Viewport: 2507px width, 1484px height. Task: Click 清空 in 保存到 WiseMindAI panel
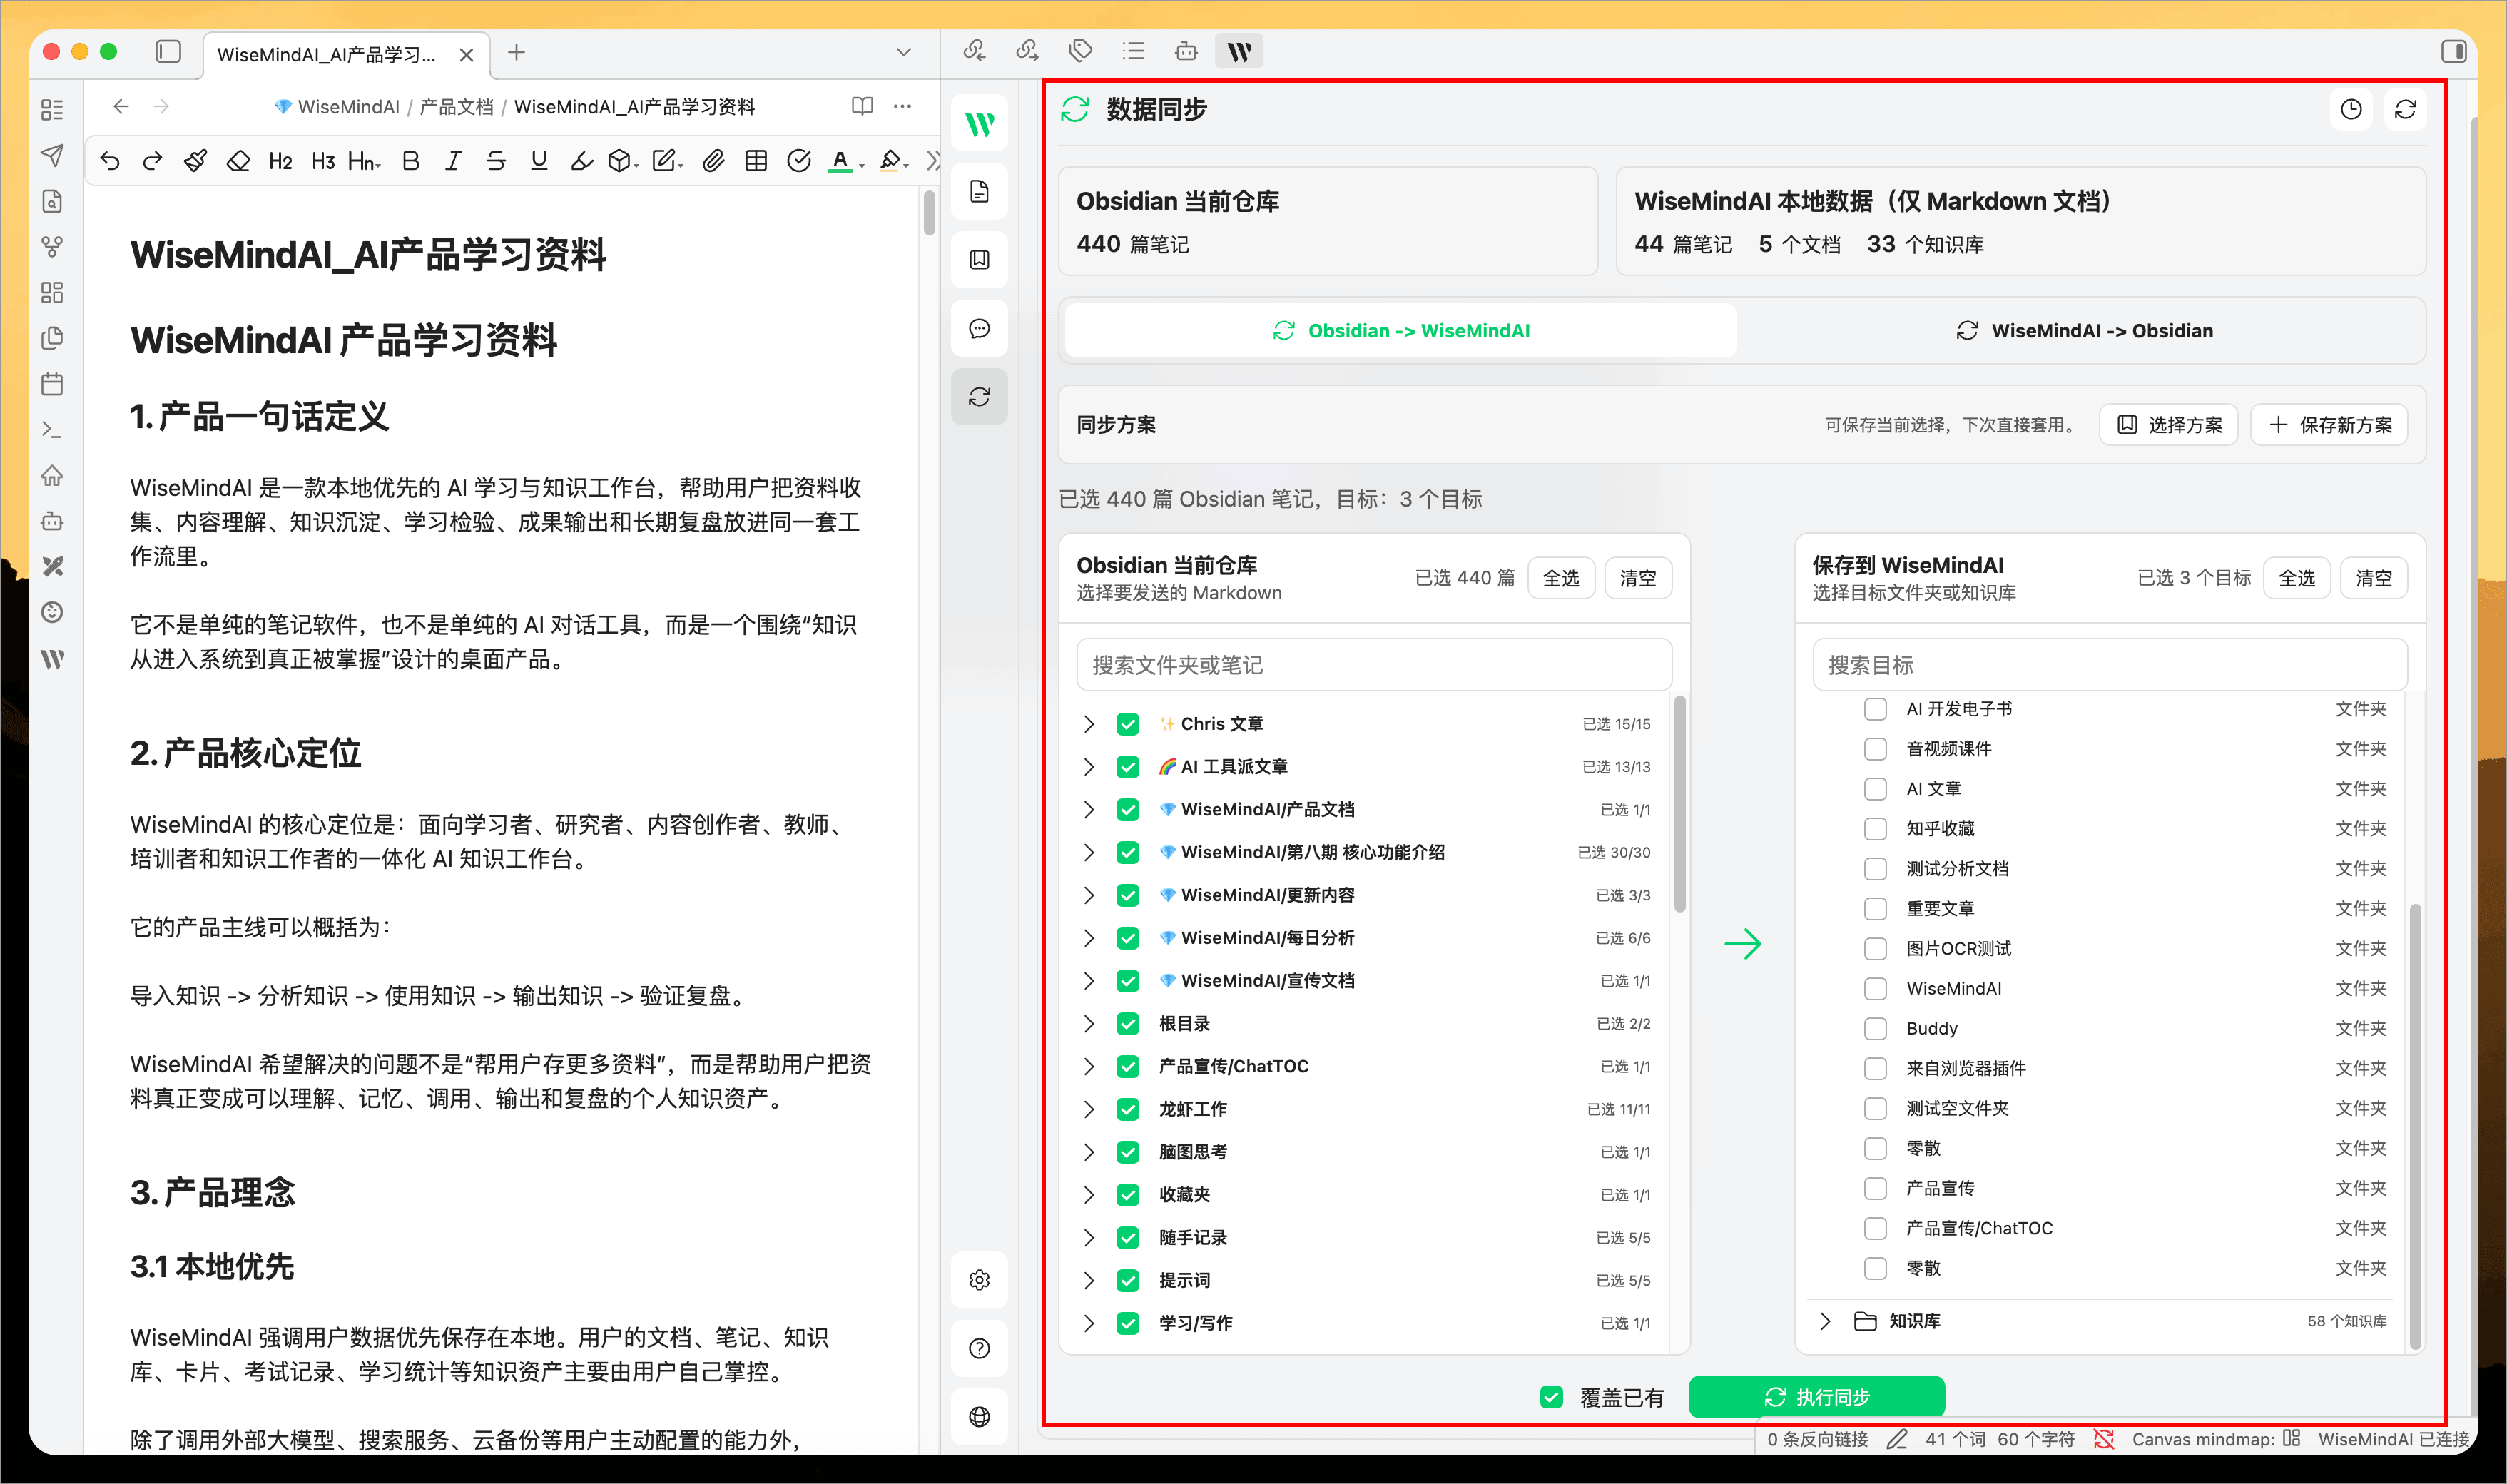[x=2374, y=579]
